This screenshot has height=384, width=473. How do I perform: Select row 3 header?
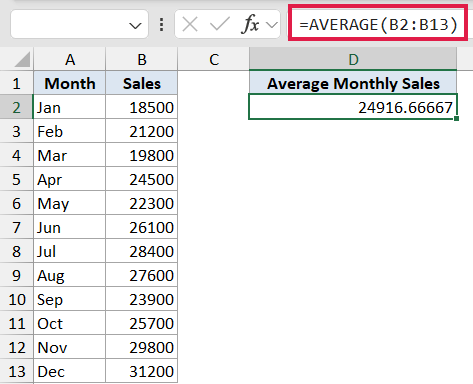(17, 131)
